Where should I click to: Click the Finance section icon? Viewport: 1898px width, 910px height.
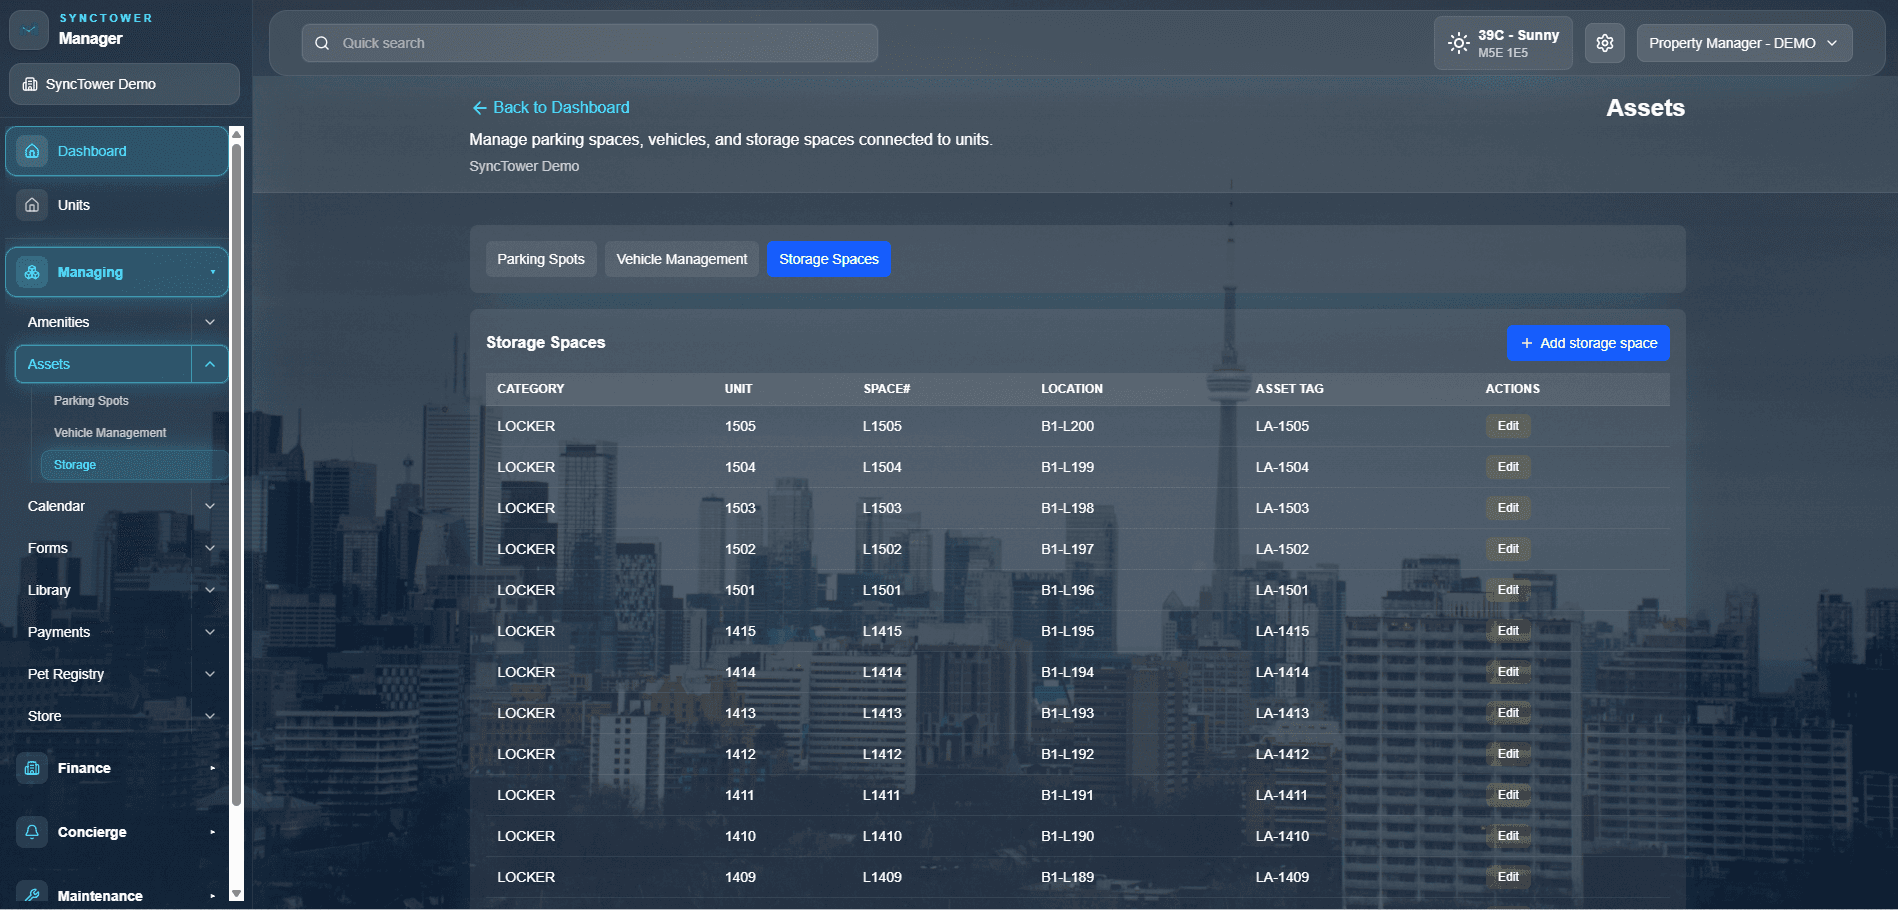[32, 768]
